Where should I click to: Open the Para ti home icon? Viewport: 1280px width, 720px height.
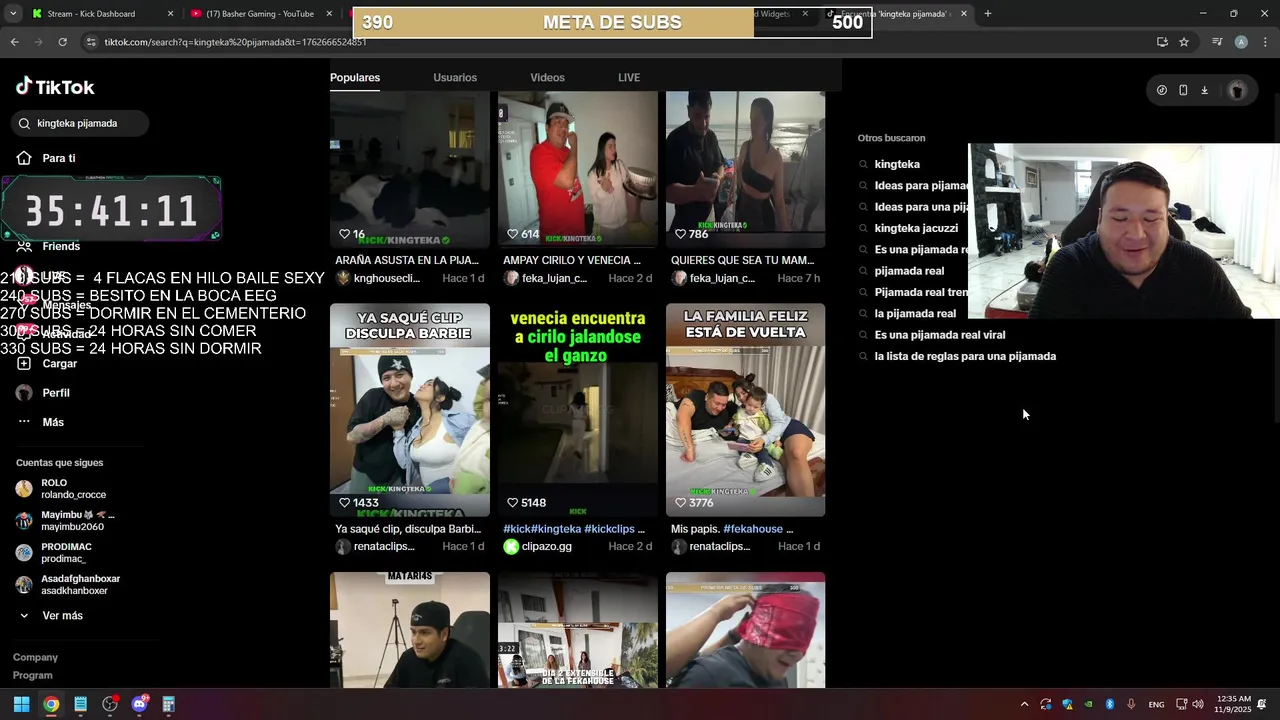click(24, 158)
